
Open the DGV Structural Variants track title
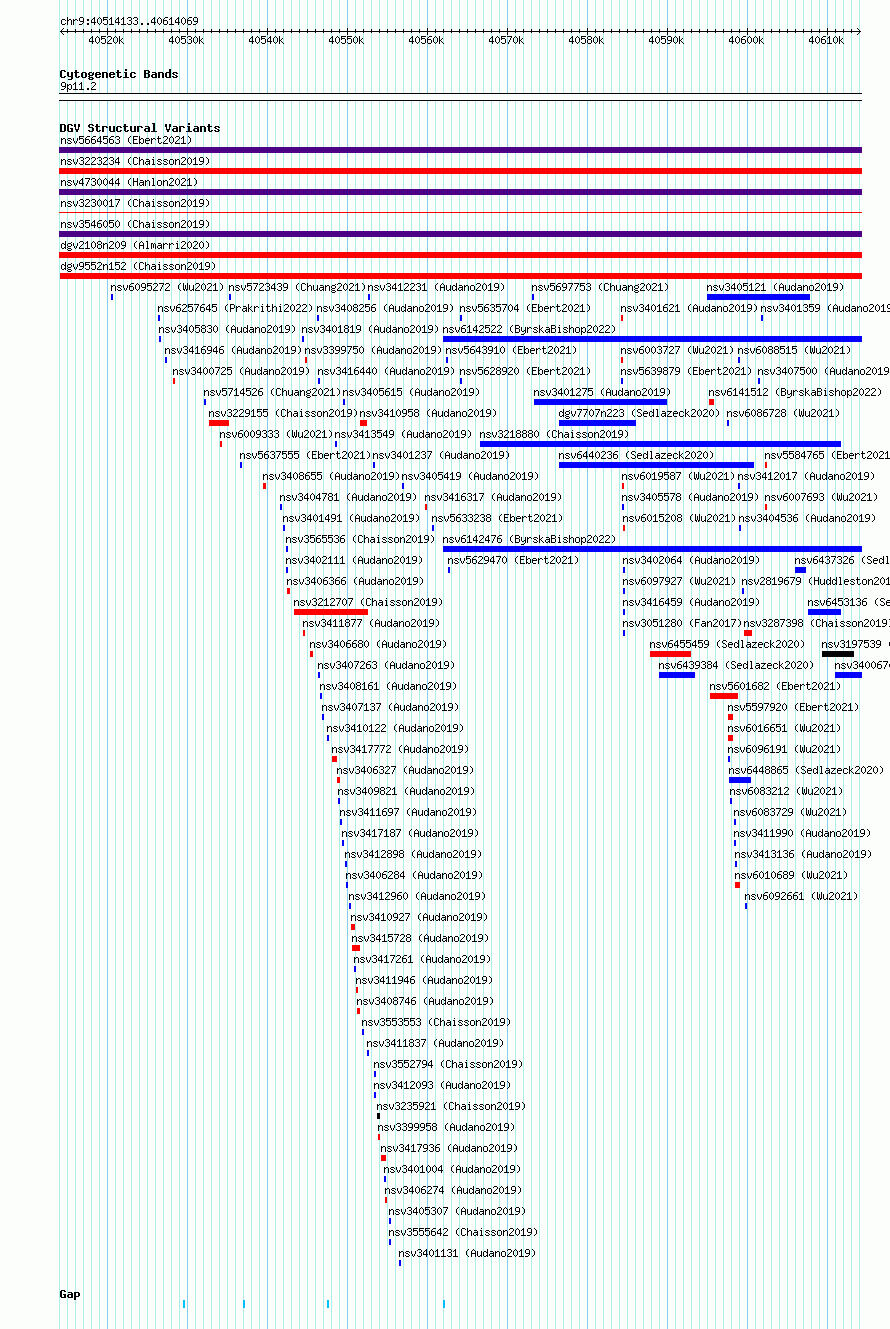tap(140, 128)
